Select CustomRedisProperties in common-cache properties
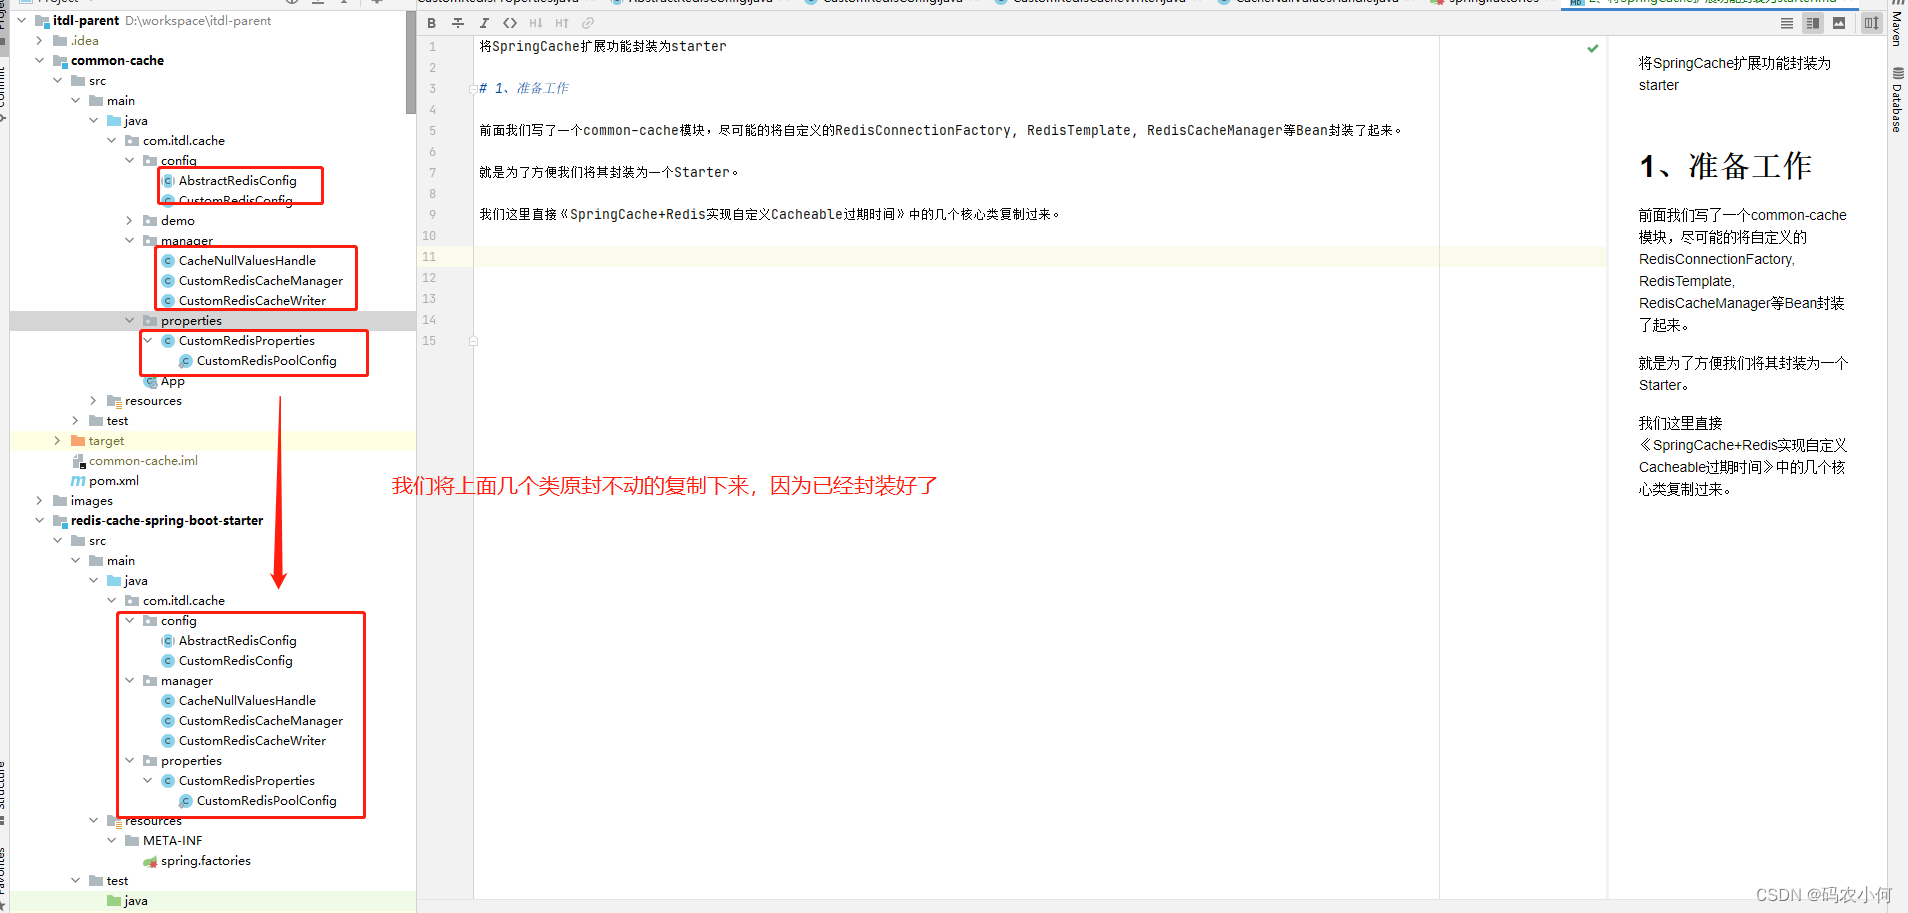This screenshot has height=913, width=1908. [x=246, y=340]
